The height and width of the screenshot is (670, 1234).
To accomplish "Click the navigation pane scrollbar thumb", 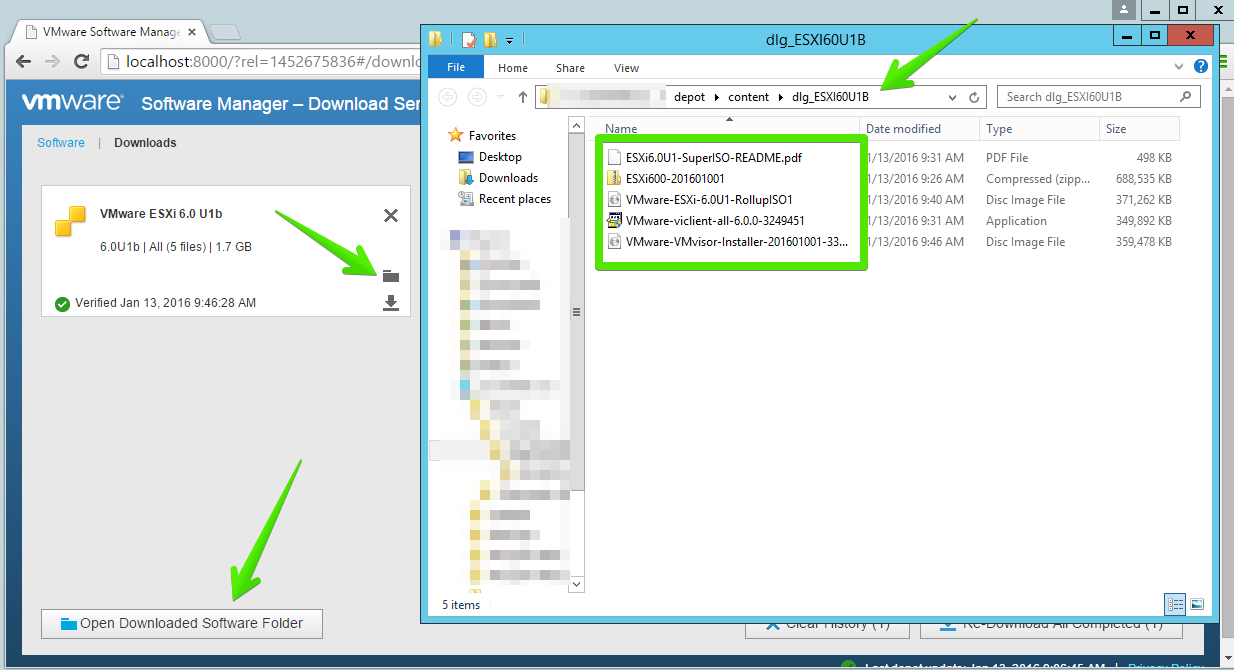I will pos(577,313).
